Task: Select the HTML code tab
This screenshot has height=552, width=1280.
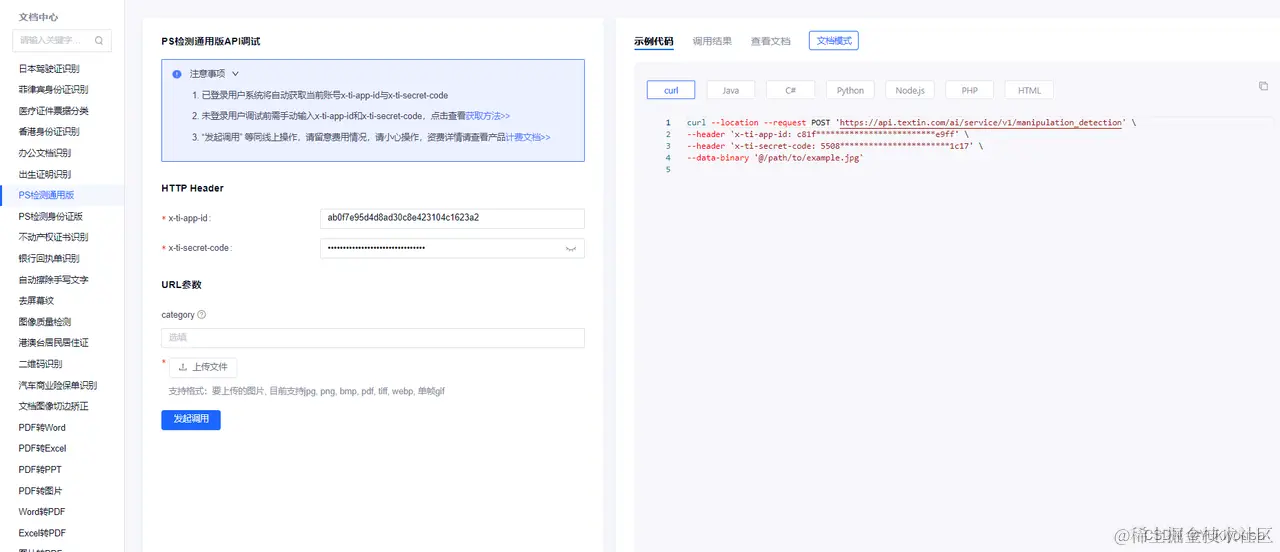Action: pos(1029,90)
